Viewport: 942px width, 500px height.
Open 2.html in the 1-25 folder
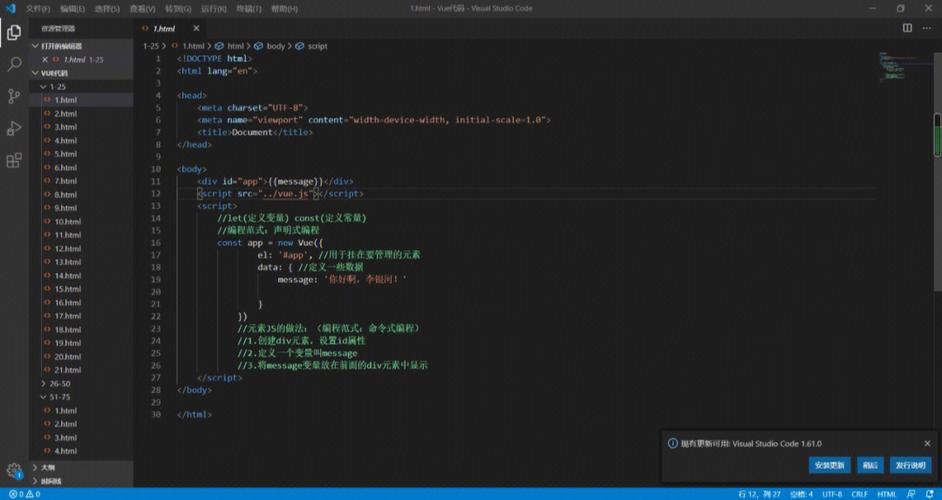(x=65, y=114)
